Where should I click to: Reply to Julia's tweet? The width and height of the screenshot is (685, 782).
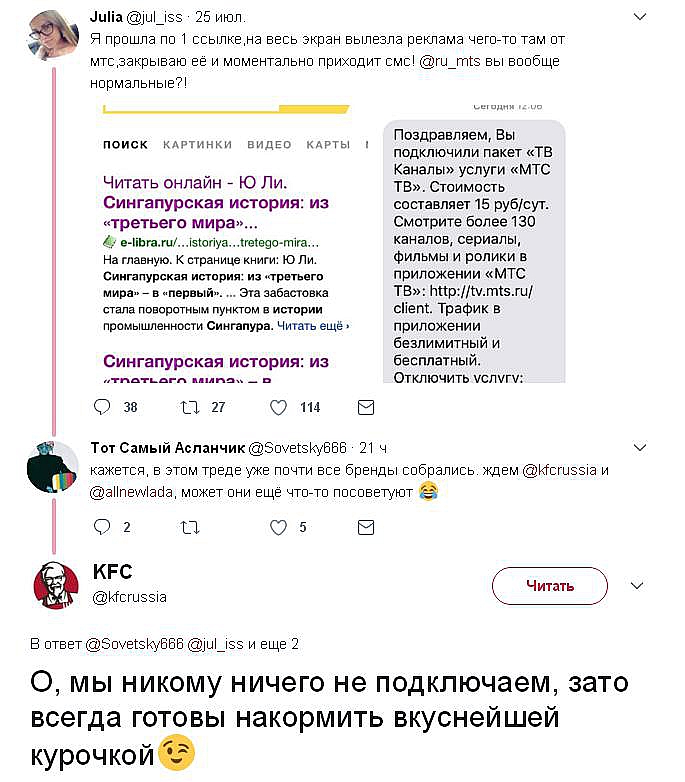103,407
